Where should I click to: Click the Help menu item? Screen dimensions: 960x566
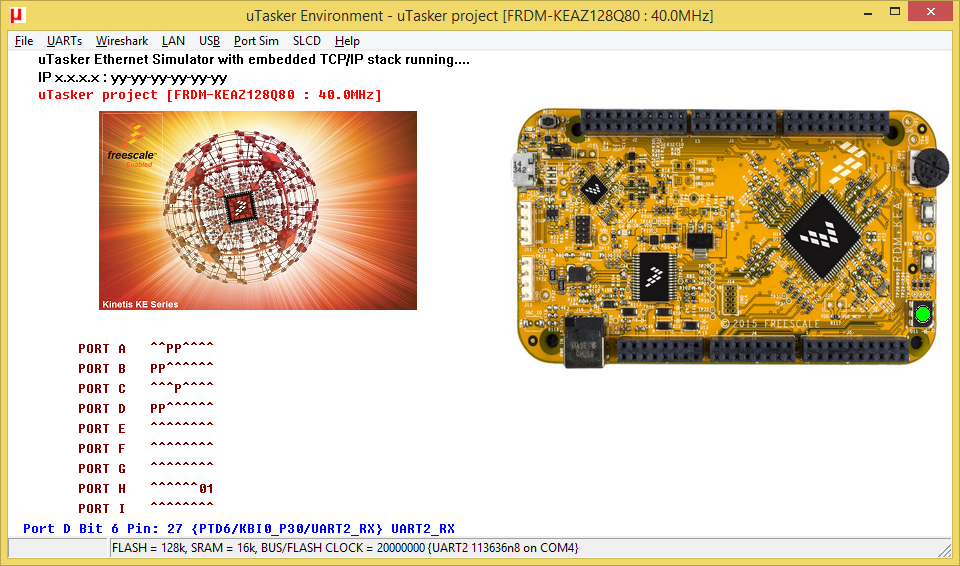347,41
